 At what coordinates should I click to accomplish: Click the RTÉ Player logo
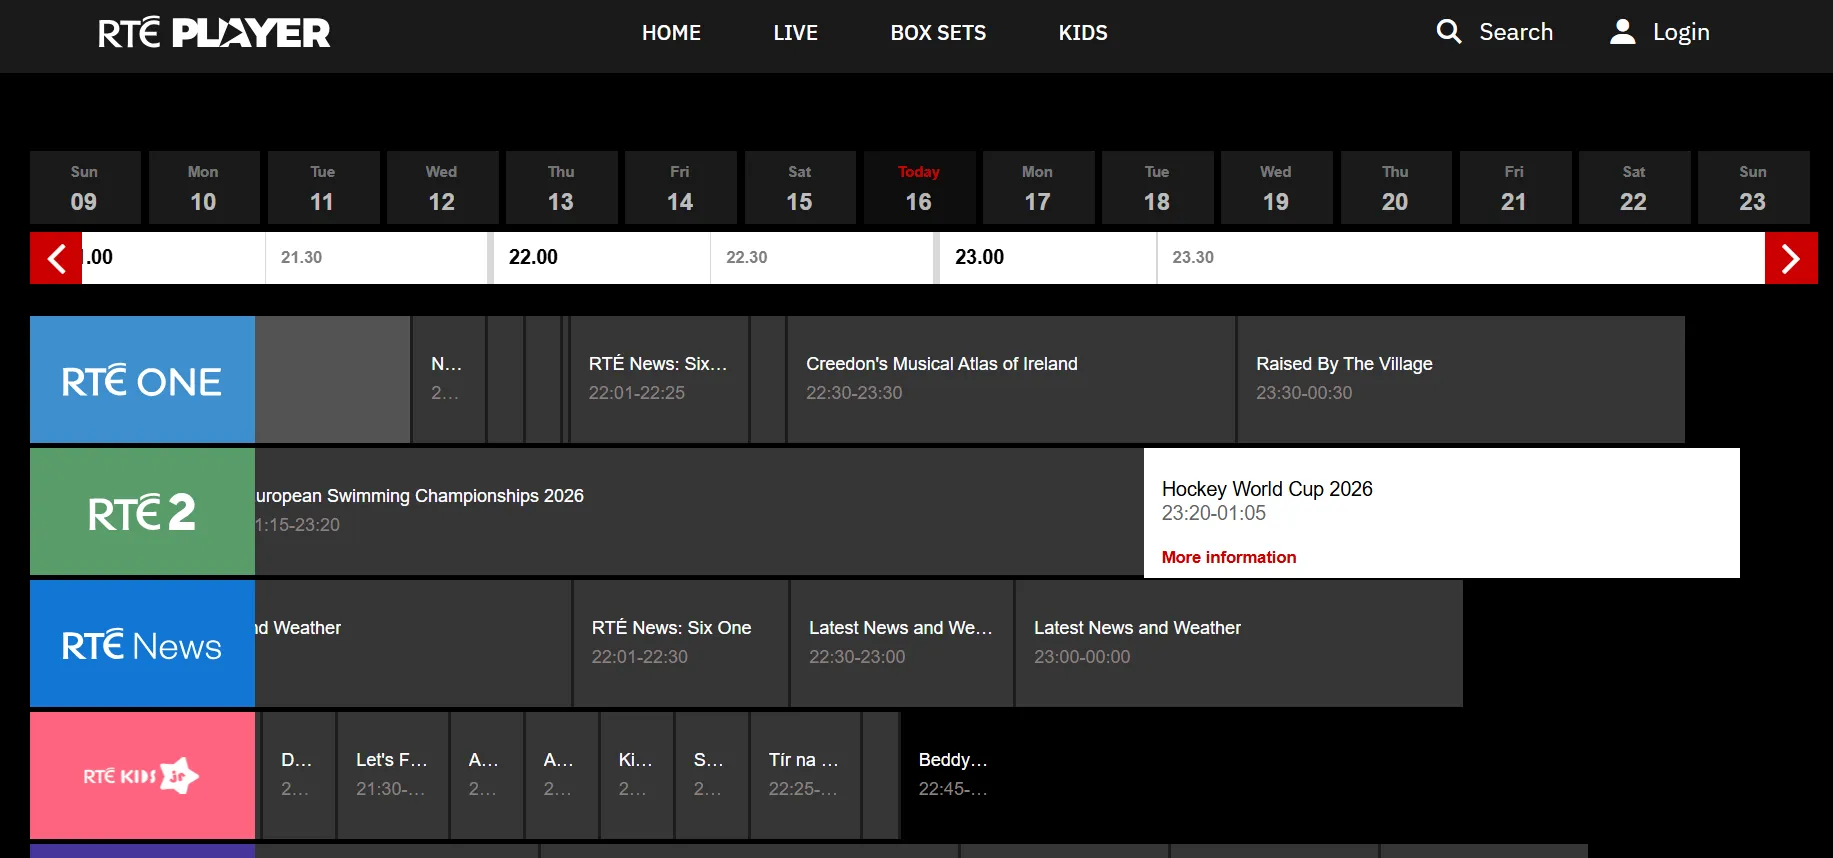point(214,33)
